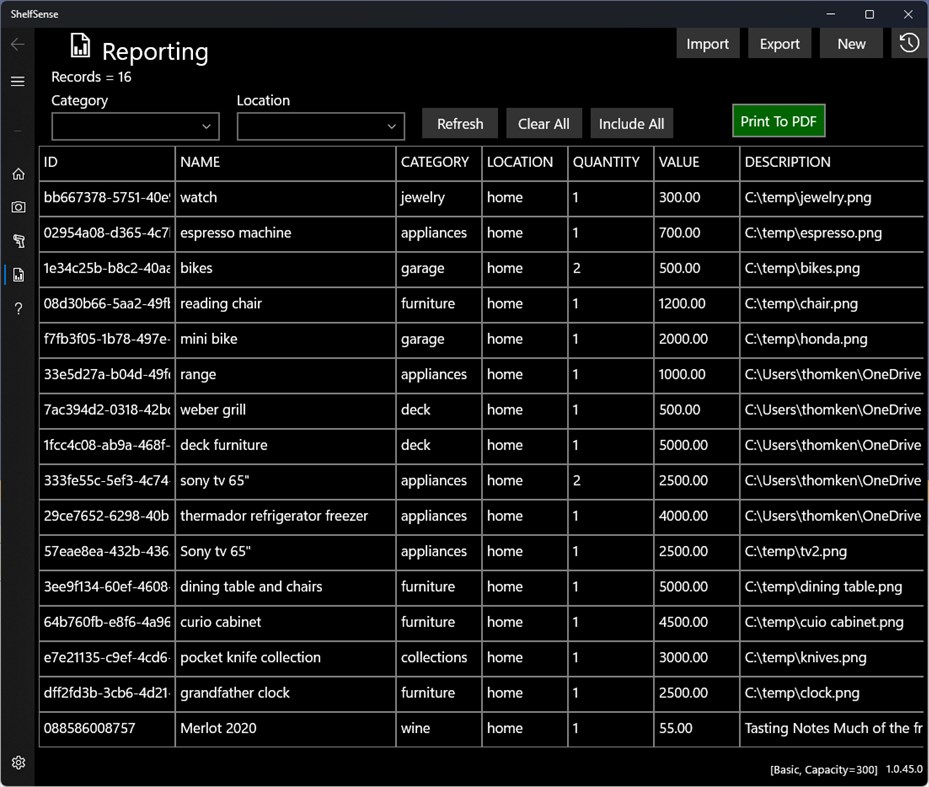The image size is (929, 787).
Task: Click the Import button
Action: [707, 43]
